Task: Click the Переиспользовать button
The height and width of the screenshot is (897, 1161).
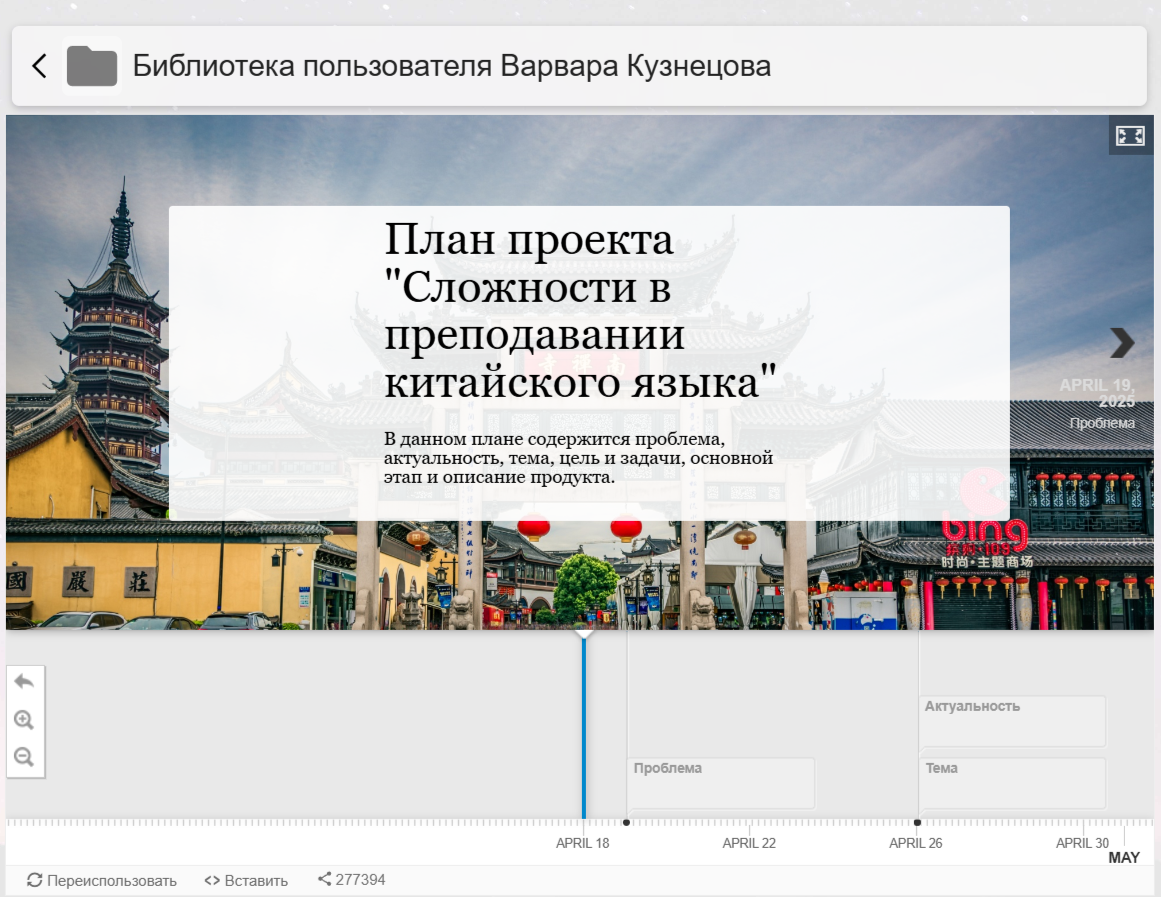Action: (102, 880)
